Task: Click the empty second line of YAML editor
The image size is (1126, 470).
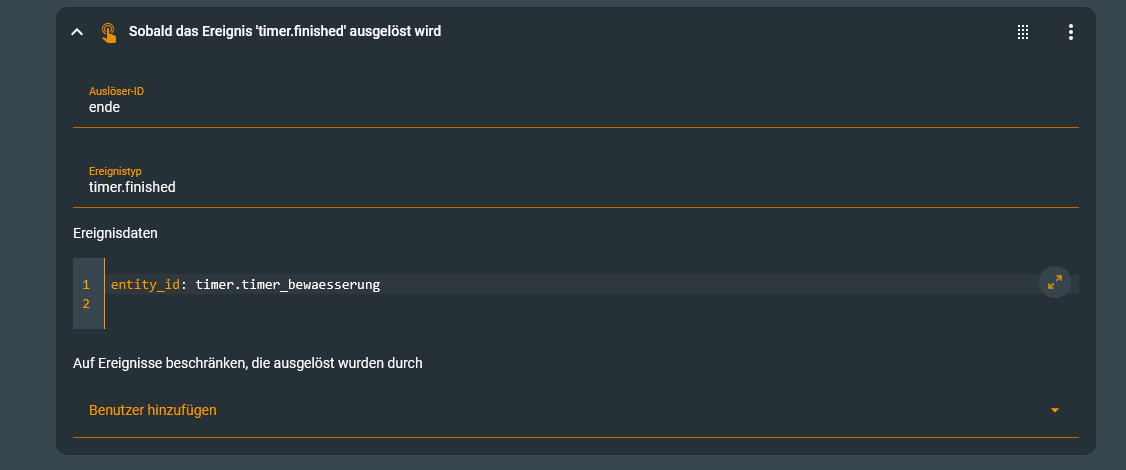Action: [400, 304]
